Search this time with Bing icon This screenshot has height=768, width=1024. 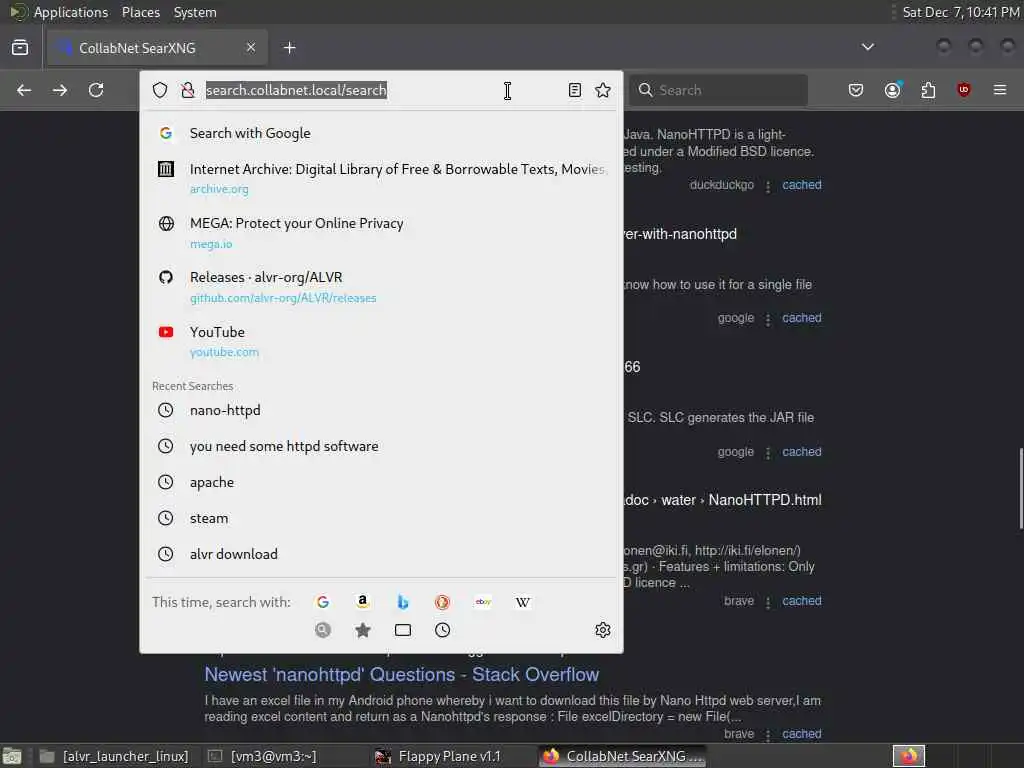click(x=403, y=602)
